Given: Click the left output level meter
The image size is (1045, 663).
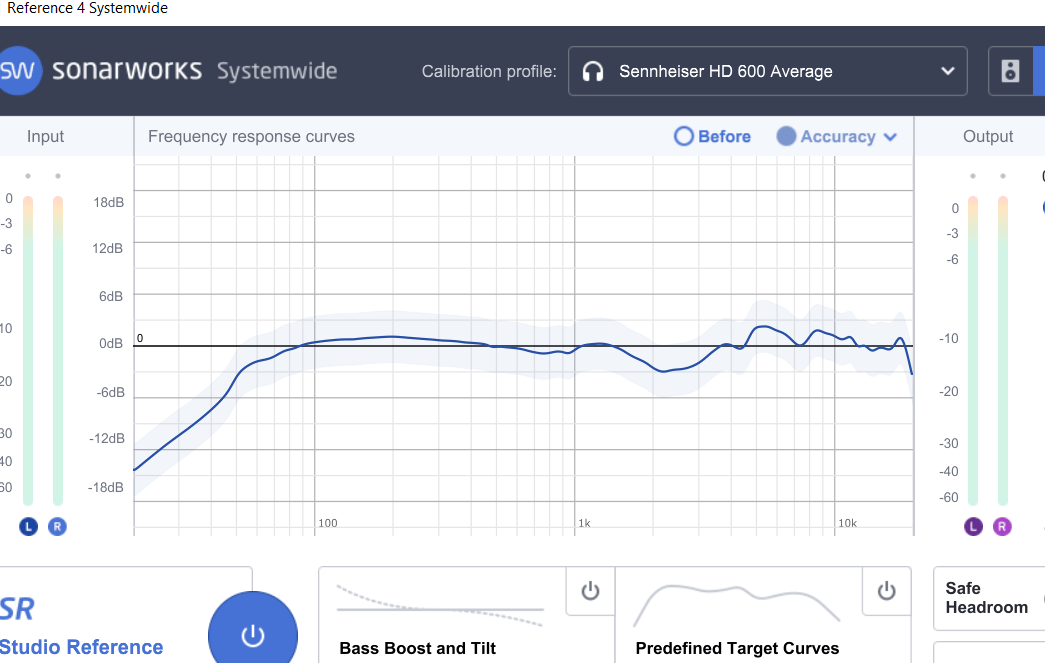Looking at the screenshot, I should (973, 350).
